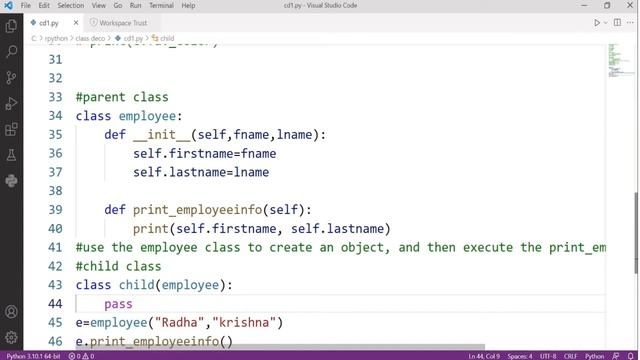The image size is (640, 360).
Task: Change file encoding UTF-8
Action: (548, 356)
